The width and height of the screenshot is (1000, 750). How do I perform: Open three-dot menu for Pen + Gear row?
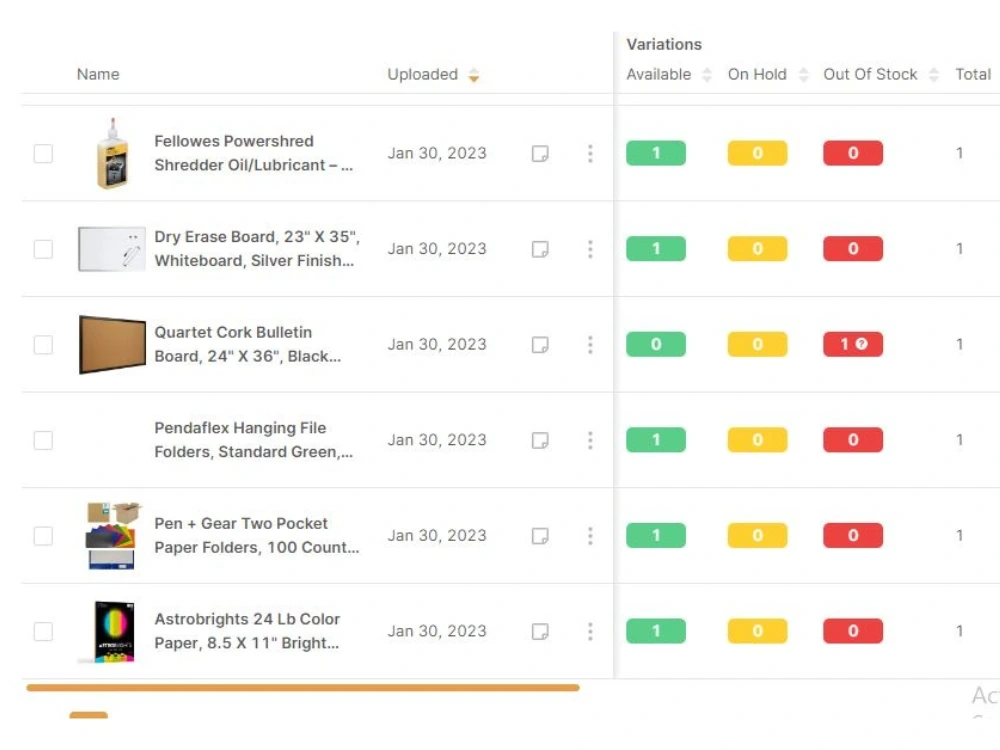coord(590,536)
